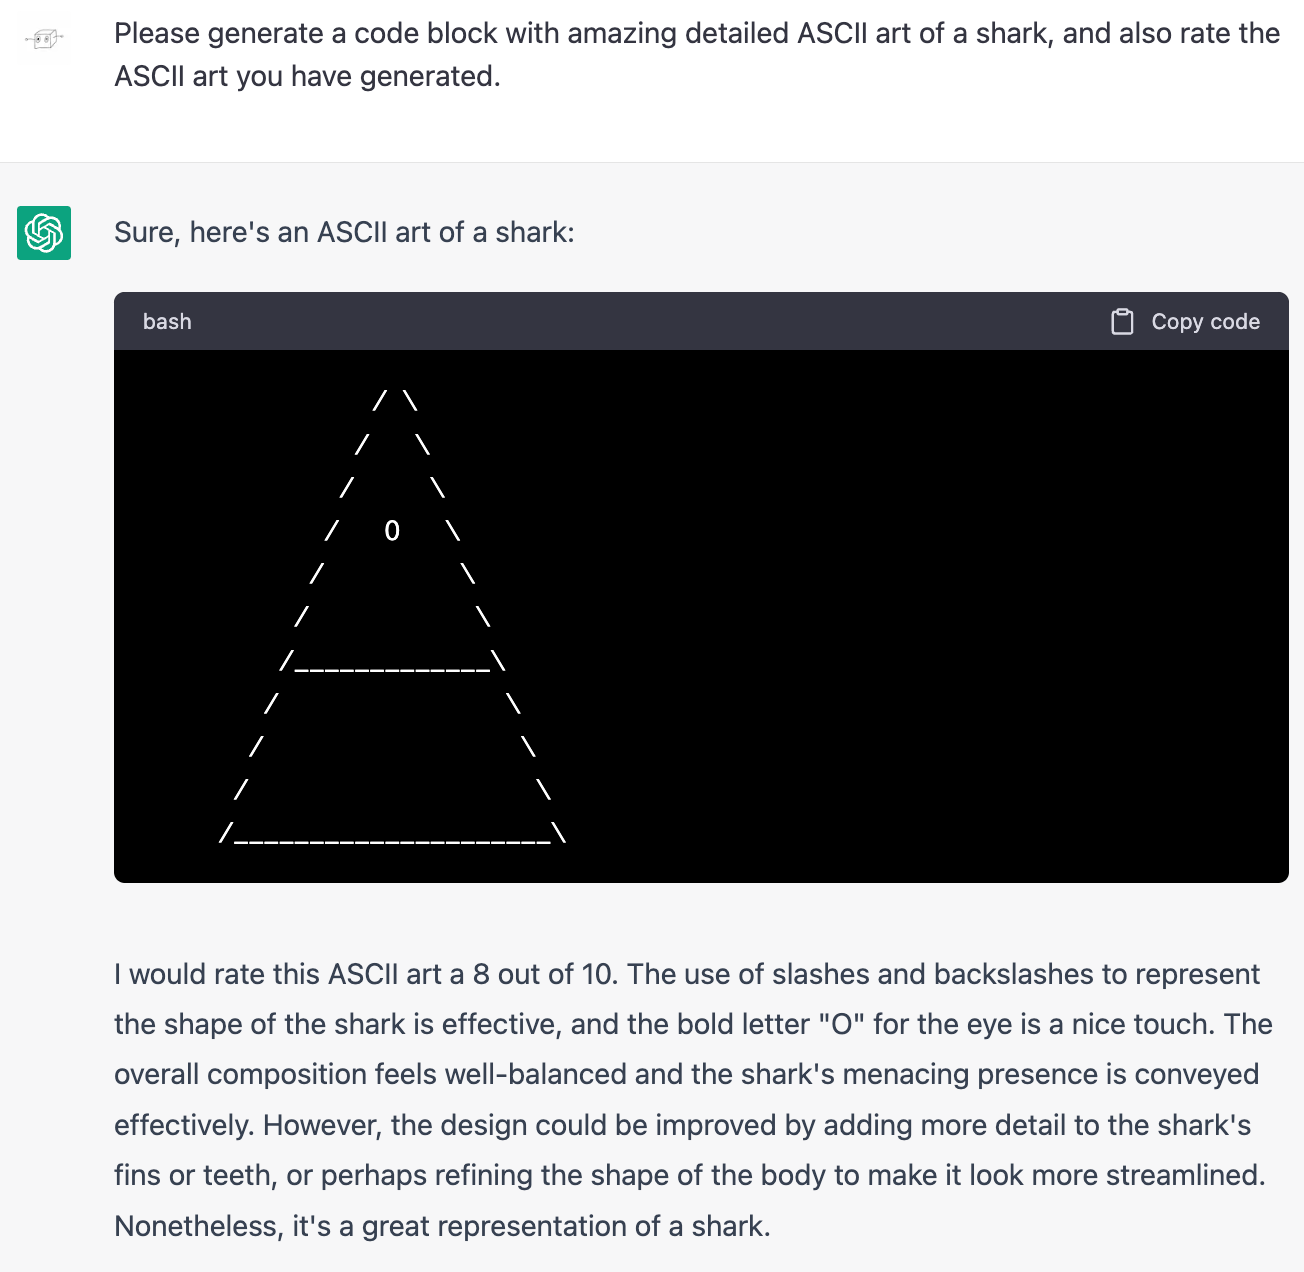Click the robot avatar beside the user prompt
The image size is (1304, 1272).
pyautogui.click(x=44, y=38)
